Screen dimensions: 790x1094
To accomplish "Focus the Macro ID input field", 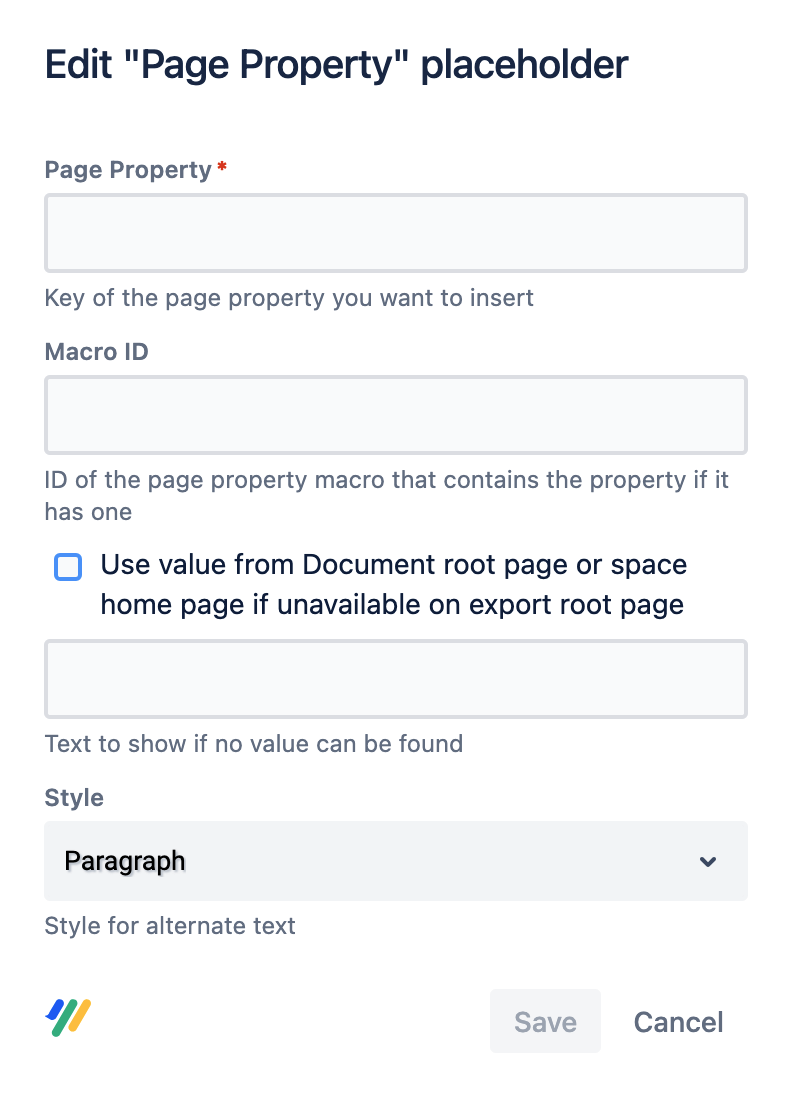I will 395,415.
